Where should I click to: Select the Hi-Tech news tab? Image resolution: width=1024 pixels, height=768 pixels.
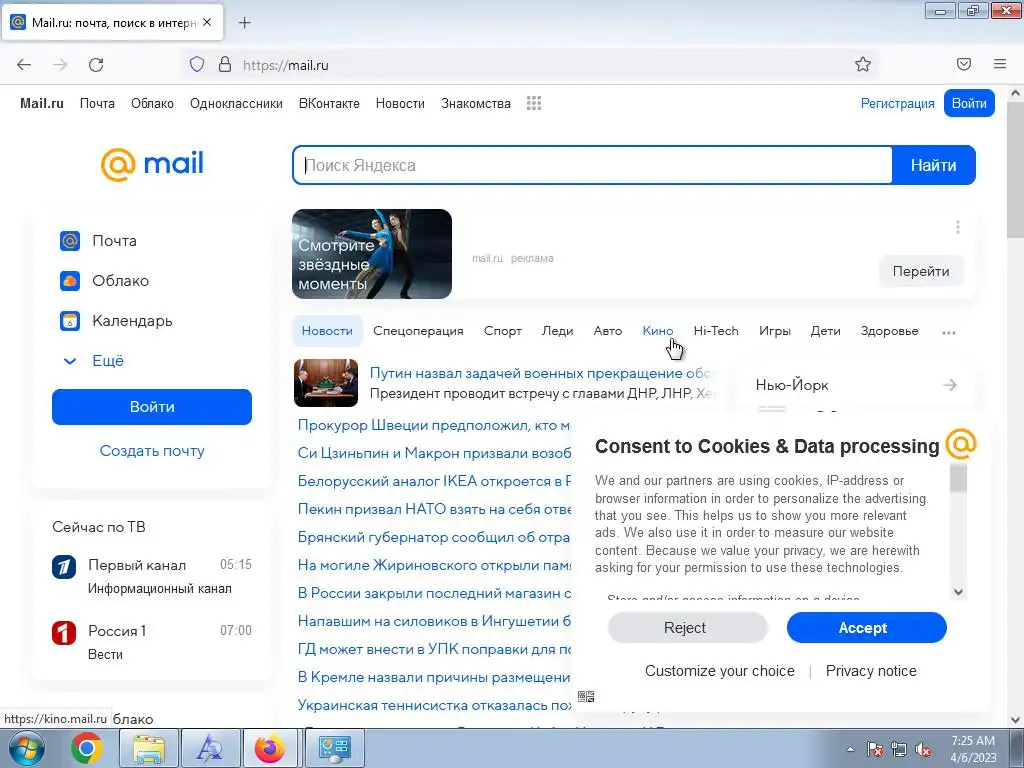716,331
